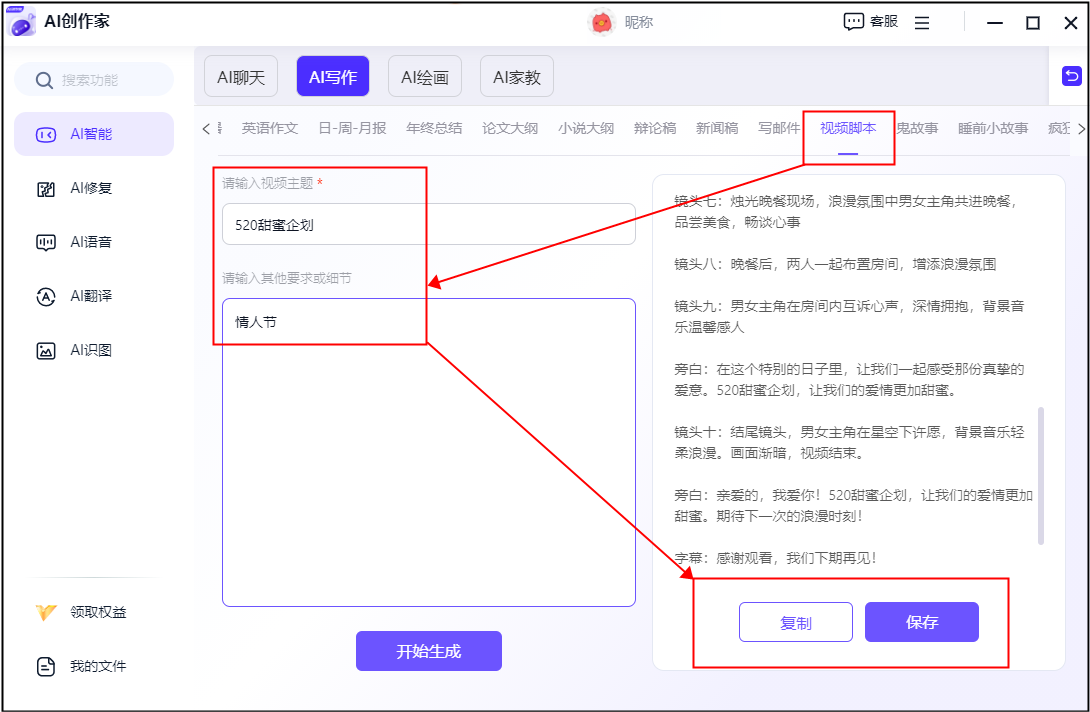Open the AI翻译 tool icon
This screenshot has width=1090, height=712.
[x=46, y=296]
